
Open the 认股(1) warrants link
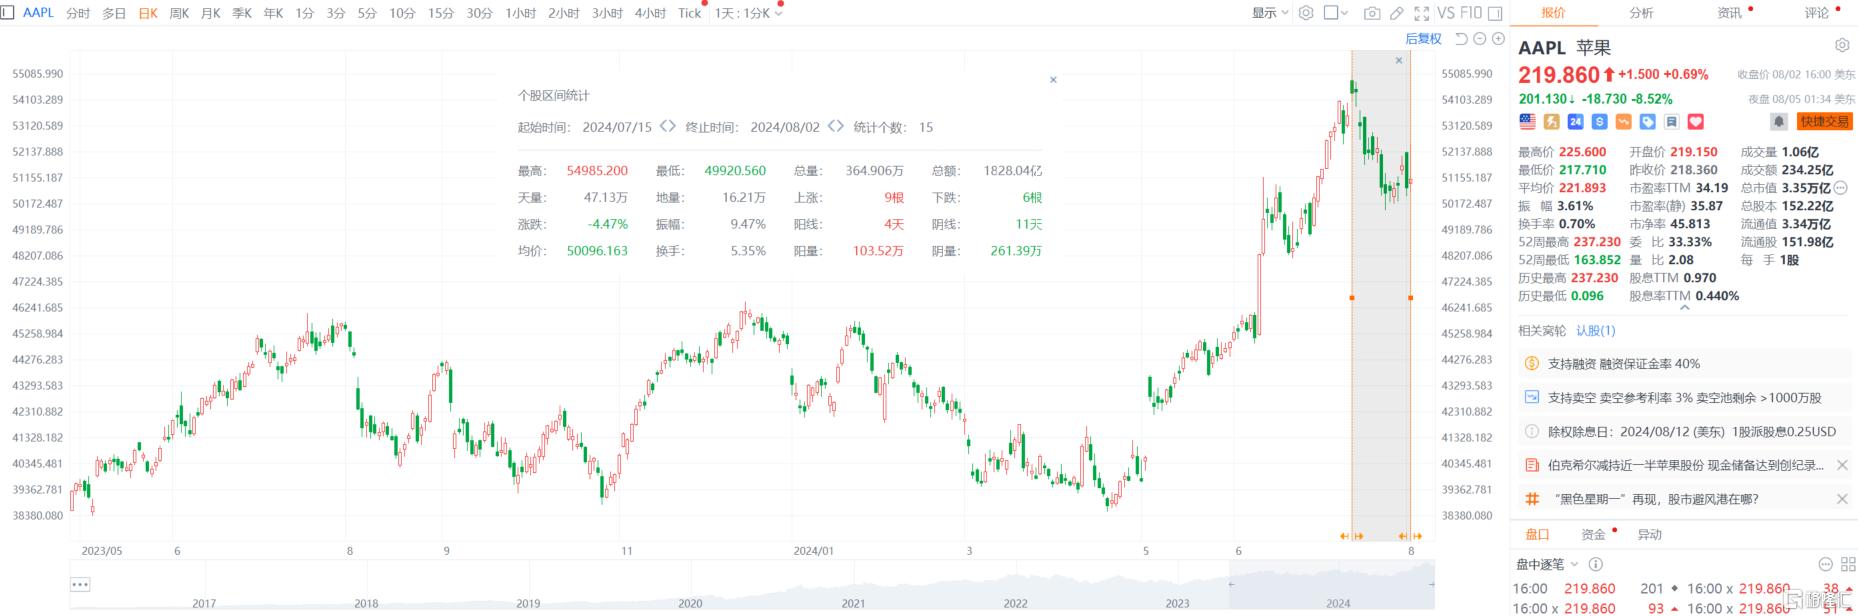click(1595, 330)
